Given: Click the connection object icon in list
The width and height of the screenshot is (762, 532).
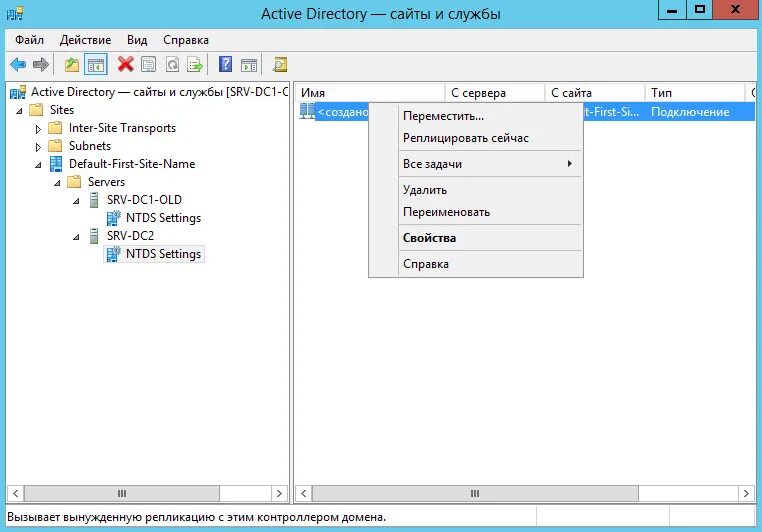Looking at the screenshot, I should [307, 111].
